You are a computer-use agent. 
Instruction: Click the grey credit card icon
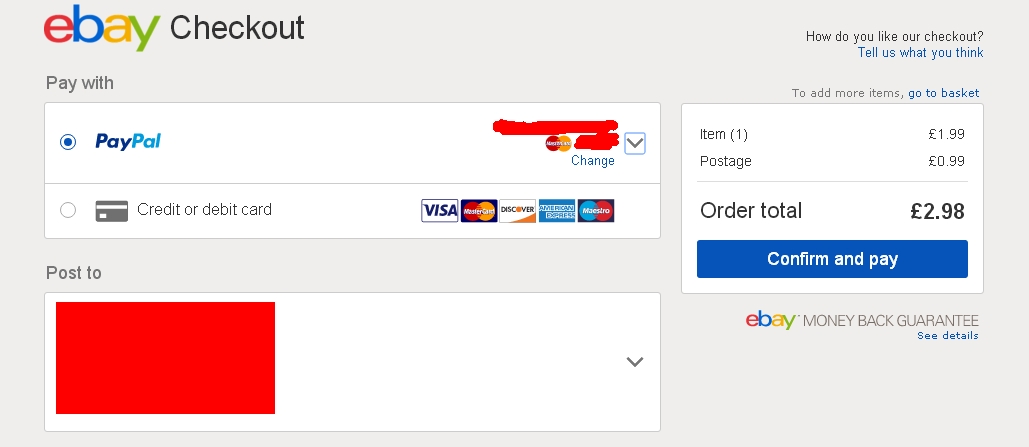pyautogui.click(x=112, y=211)
